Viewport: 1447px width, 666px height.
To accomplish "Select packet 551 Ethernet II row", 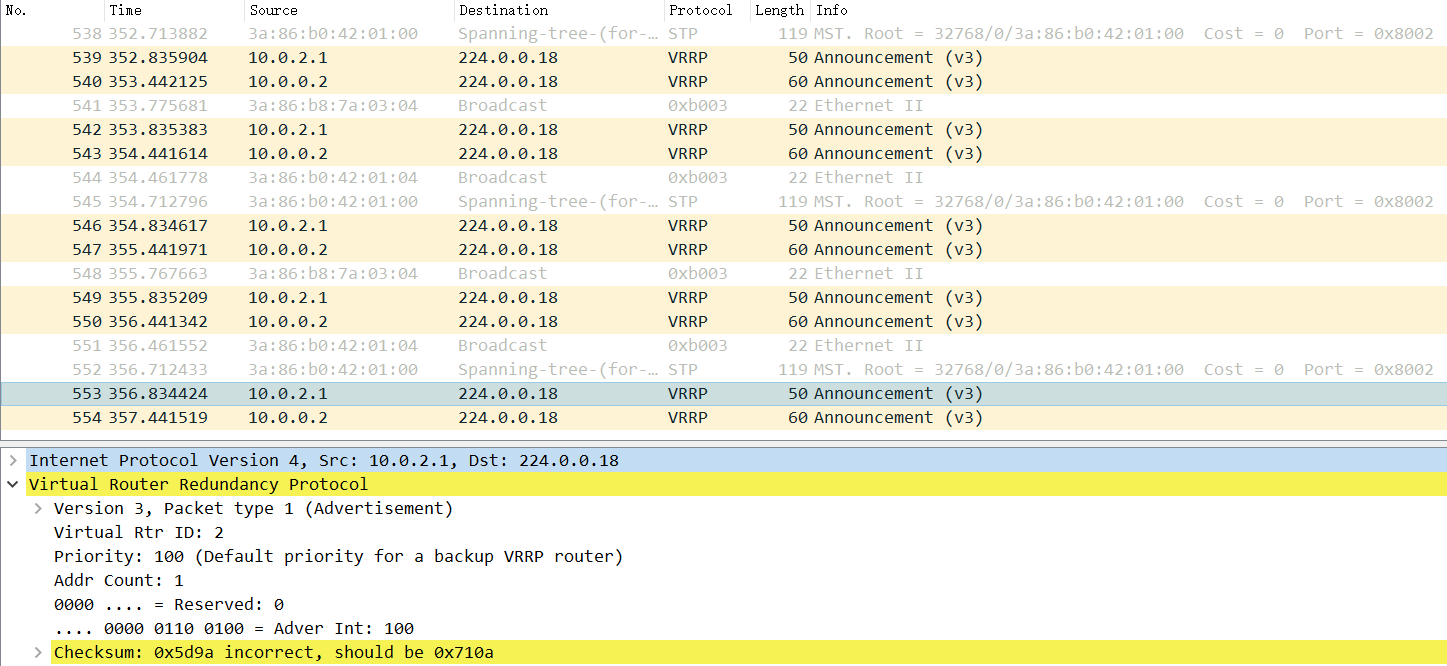I will (723, 345).
